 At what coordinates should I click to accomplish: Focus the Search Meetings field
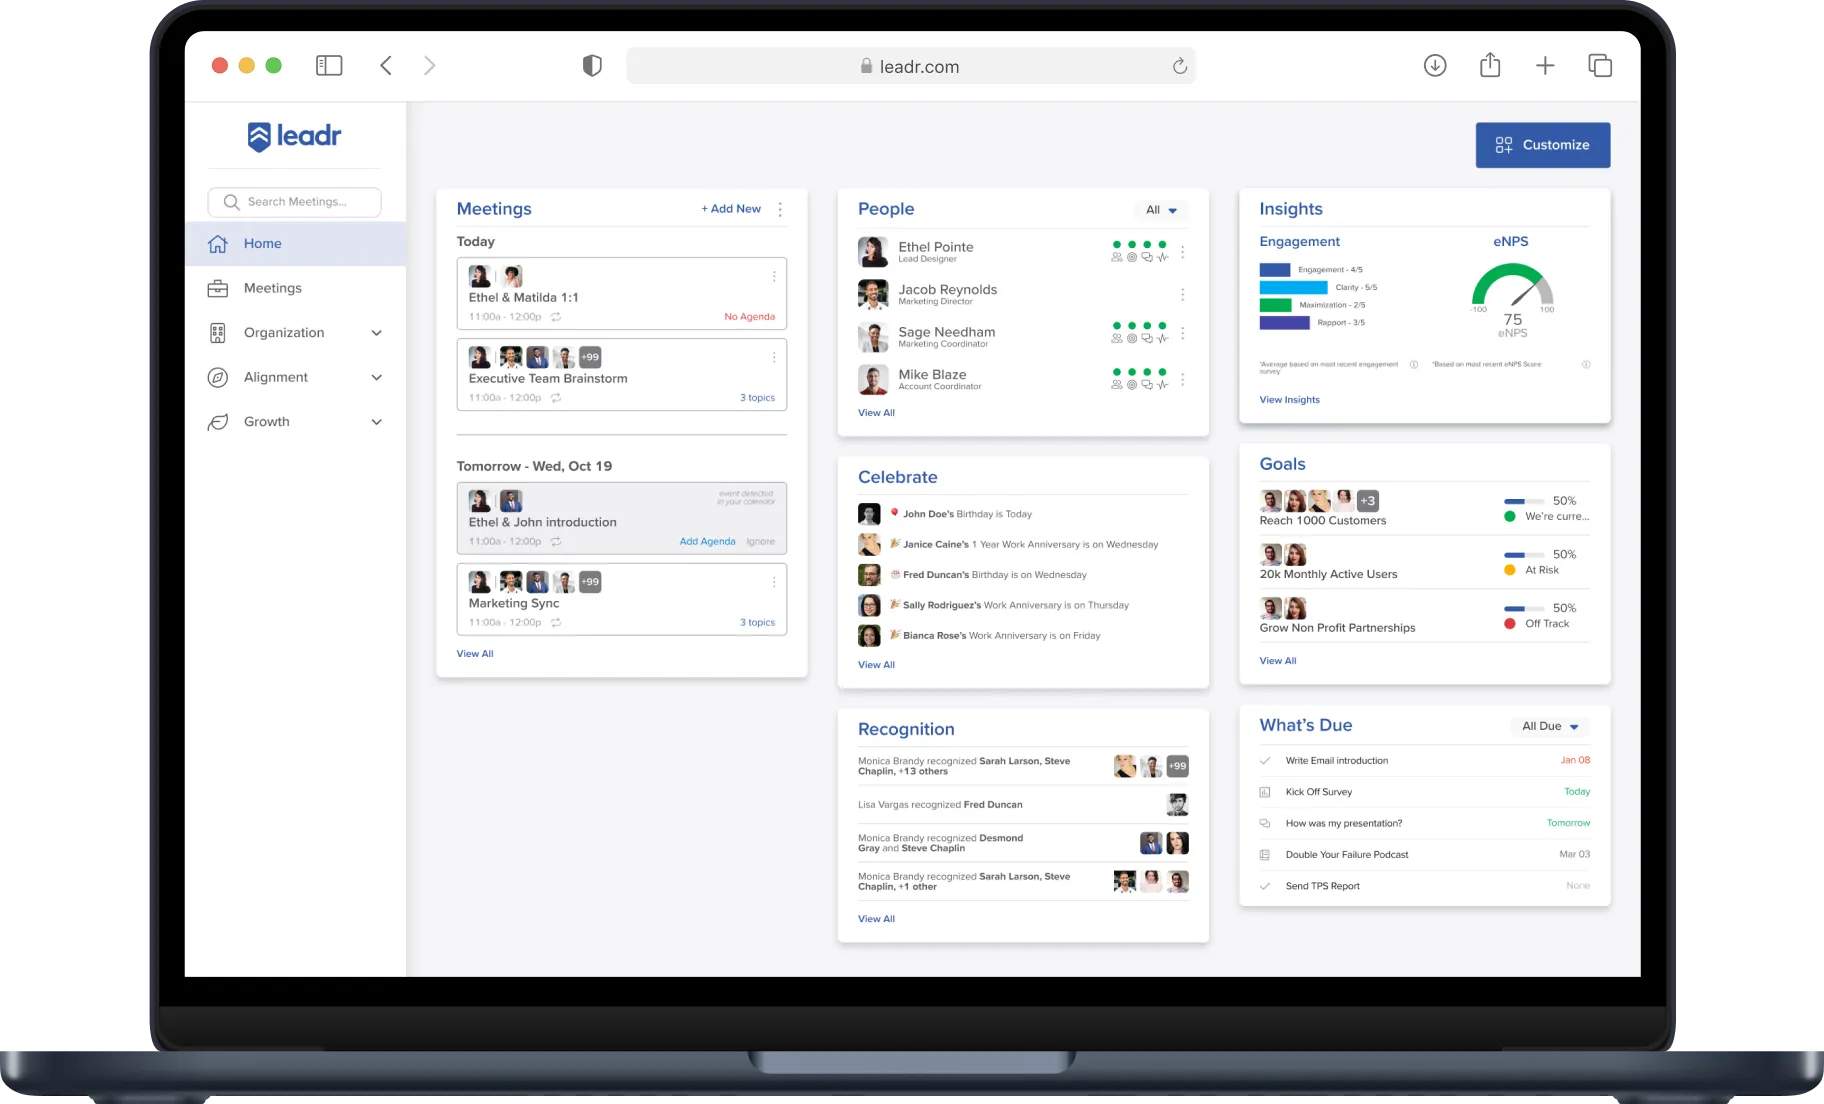pos(294,202)
